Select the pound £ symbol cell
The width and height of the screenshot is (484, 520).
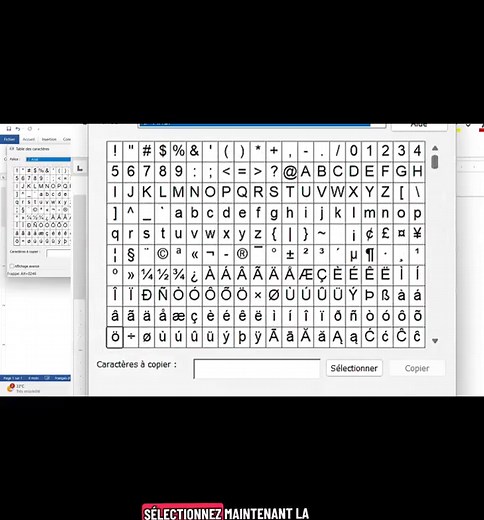tap(386, 234)
